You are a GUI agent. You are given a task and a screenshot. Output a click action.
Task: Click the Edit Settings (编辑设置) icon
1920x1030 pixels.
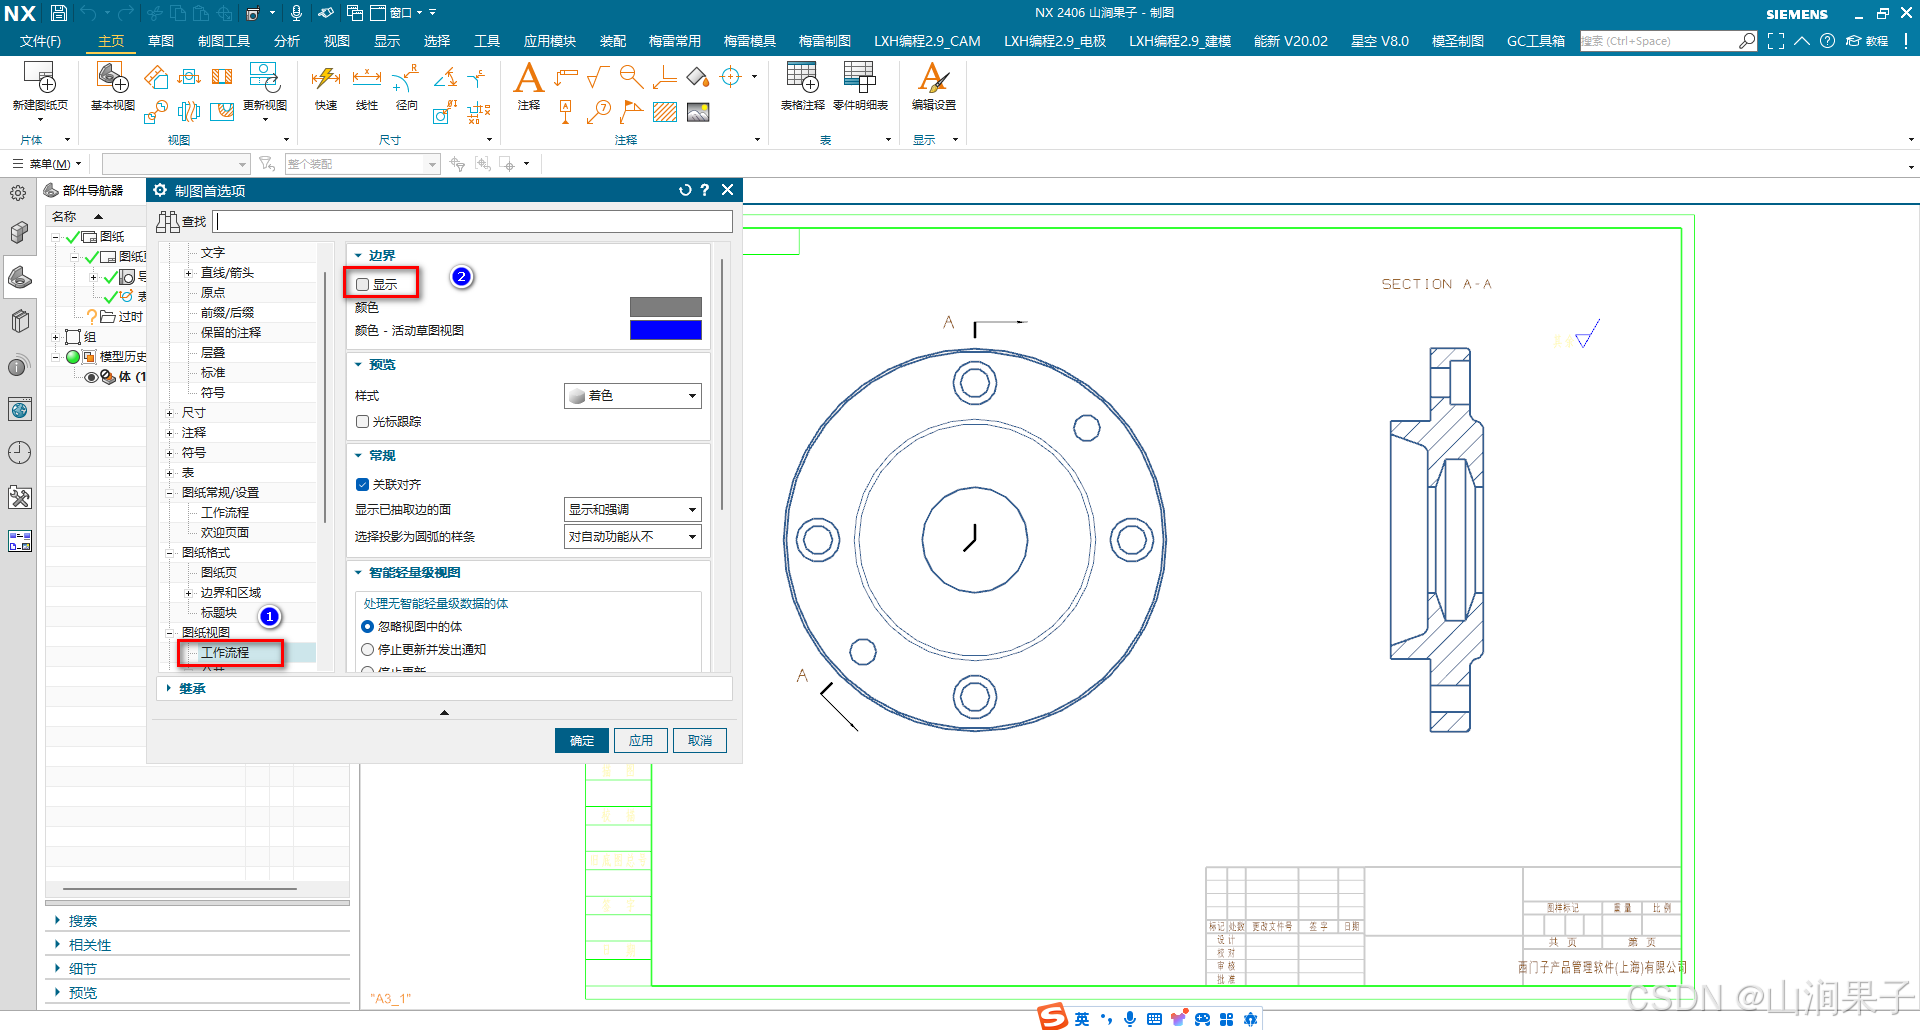click(x=933, y=78)
